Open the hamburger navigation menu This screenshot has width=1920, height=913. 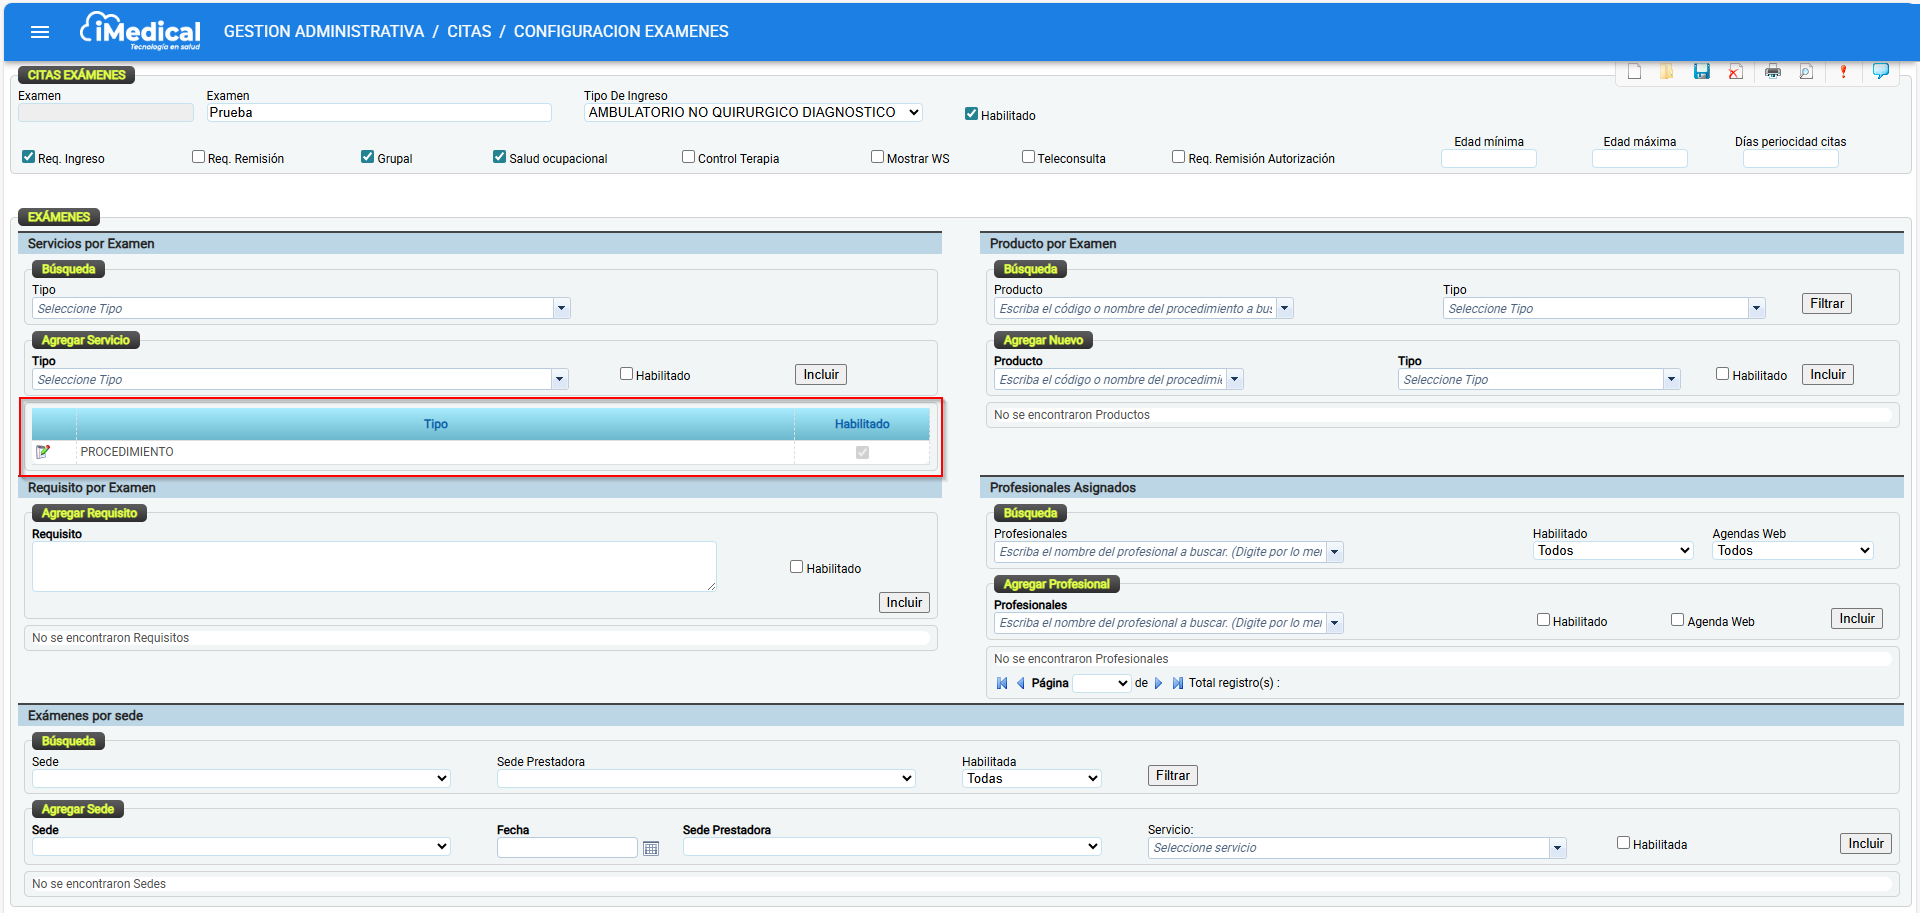click(x=40, y=32)
